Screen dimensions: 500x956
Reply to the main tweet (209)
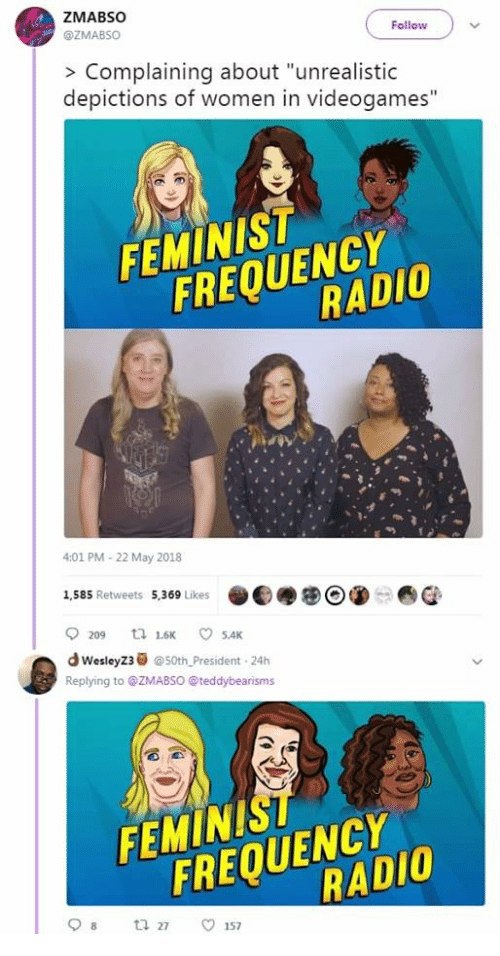coord(86,635)
